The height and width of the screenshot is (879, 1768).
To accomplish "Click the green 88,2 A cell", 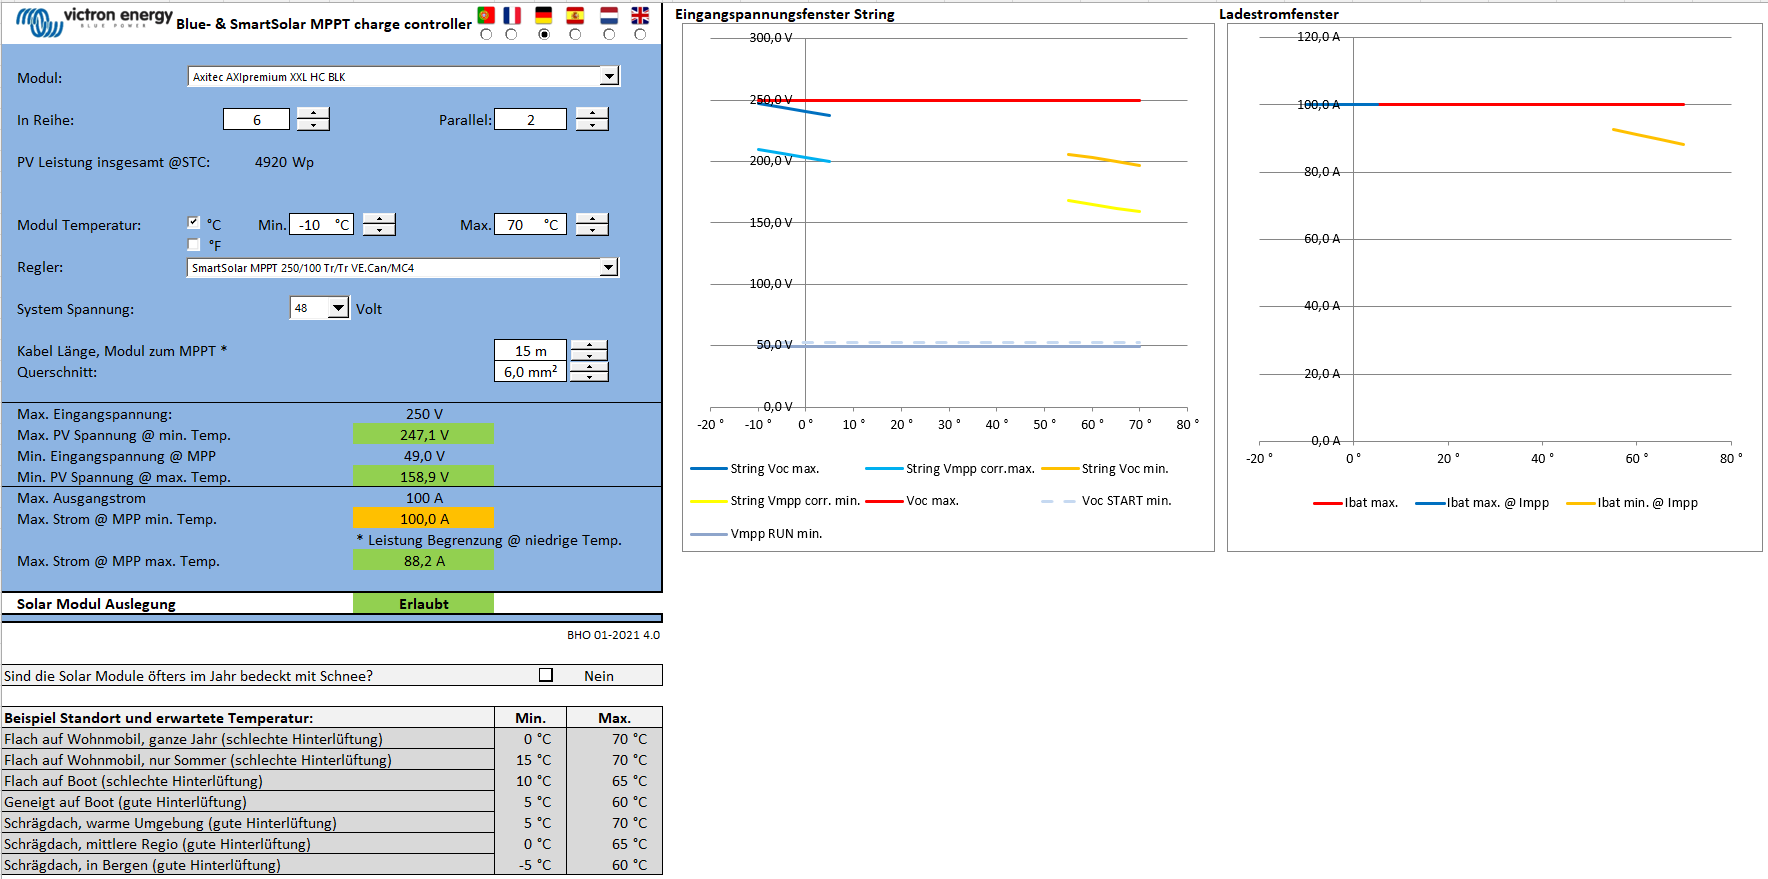I will point(423,560).
